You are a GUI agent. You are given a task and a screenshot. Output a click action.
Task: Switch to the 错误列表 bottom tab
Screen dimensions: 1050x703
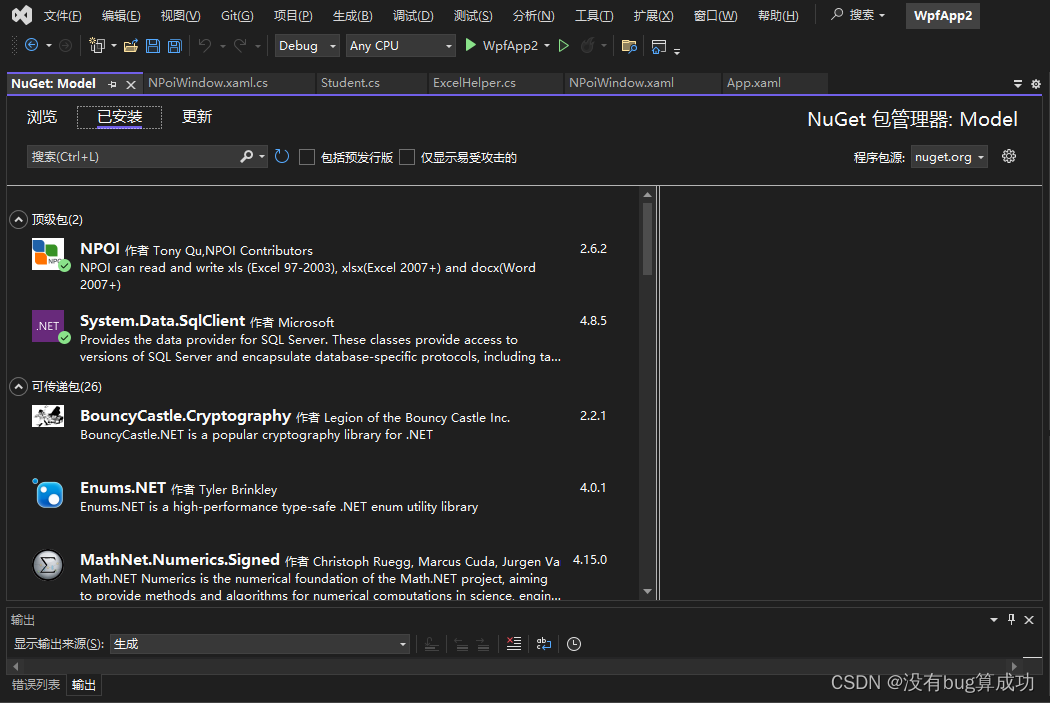click(x=36, y=685)
